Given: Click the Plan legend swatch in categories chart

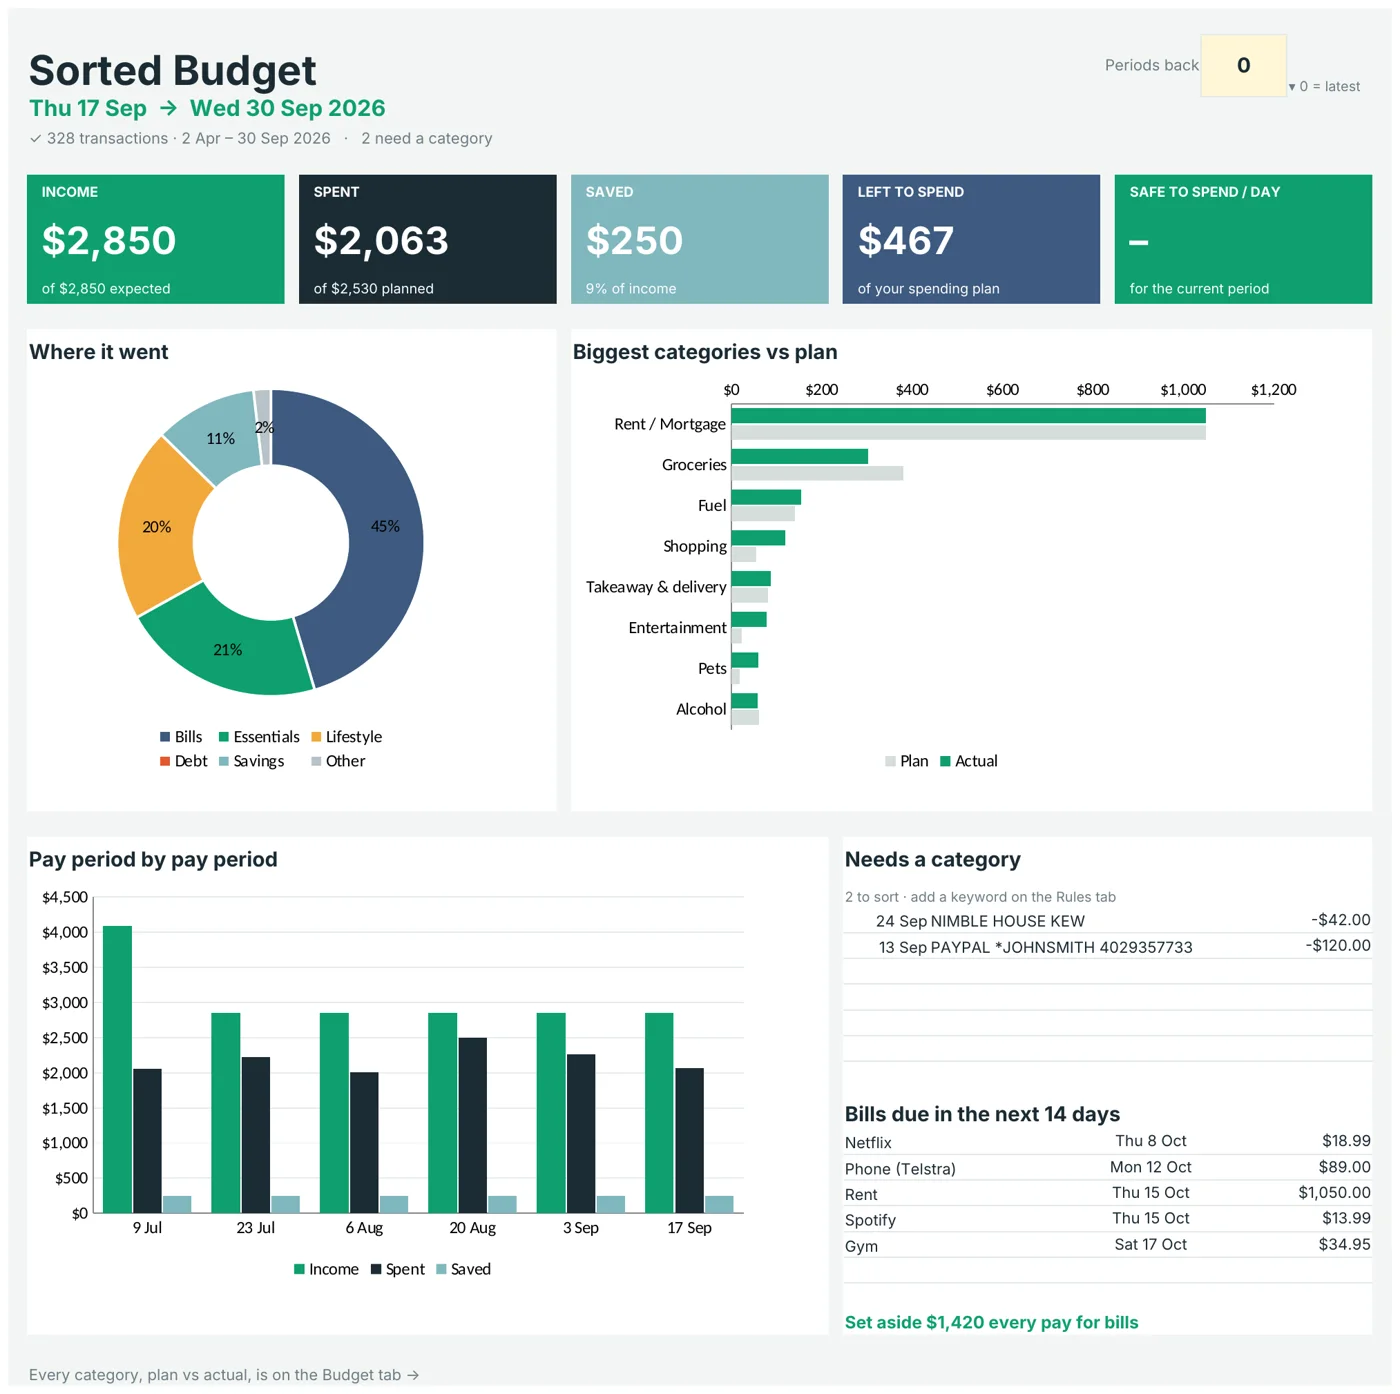Looking at the screenshot, I should click(x=890, y=762).
